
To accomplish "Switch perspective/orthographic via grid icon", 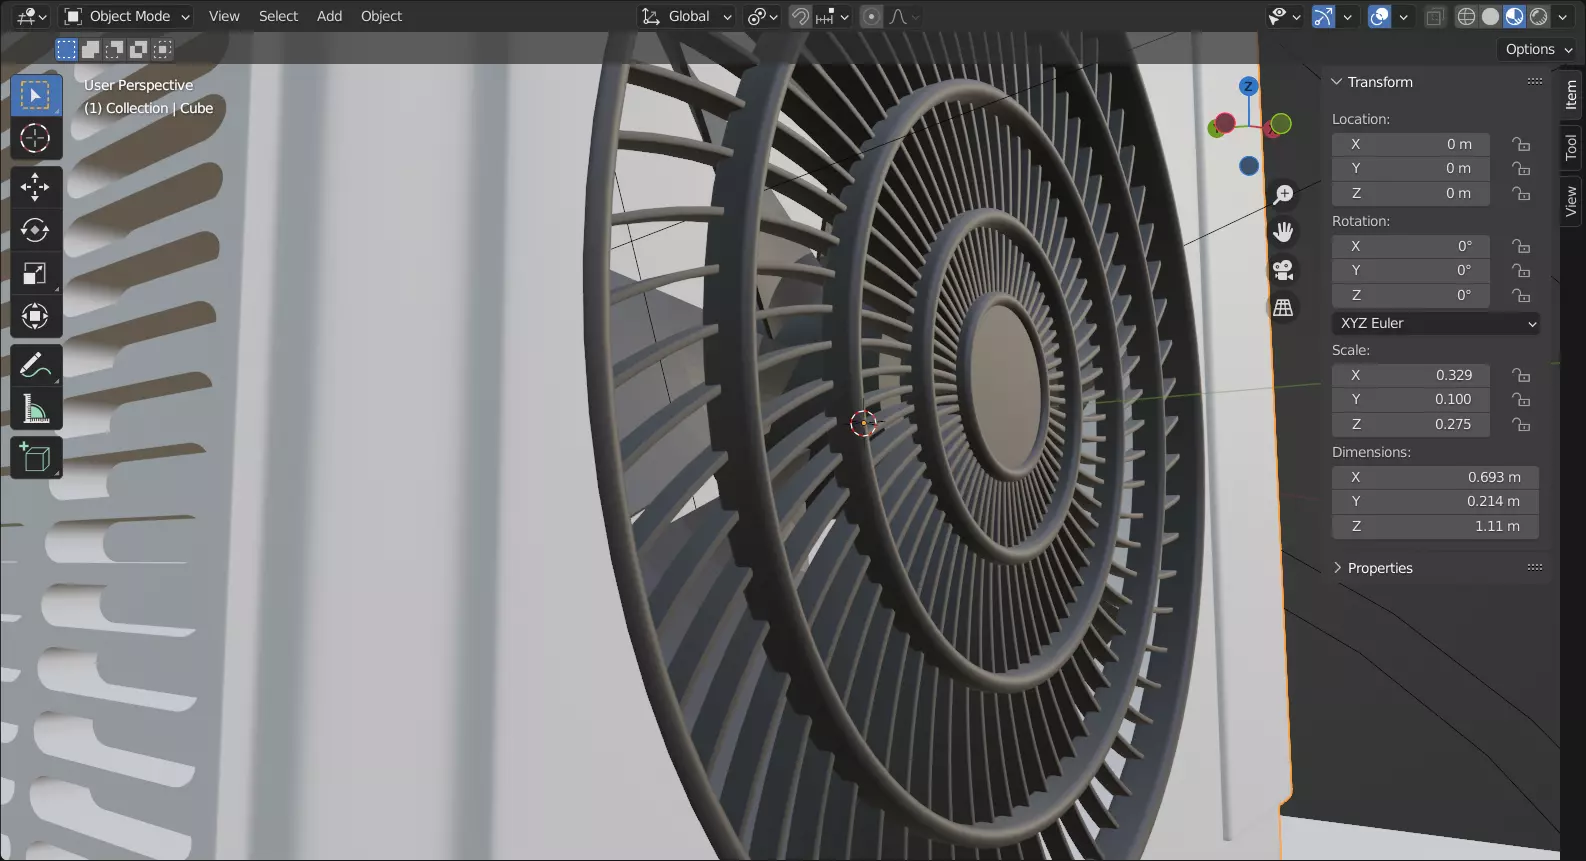I will click(1283, 308).
